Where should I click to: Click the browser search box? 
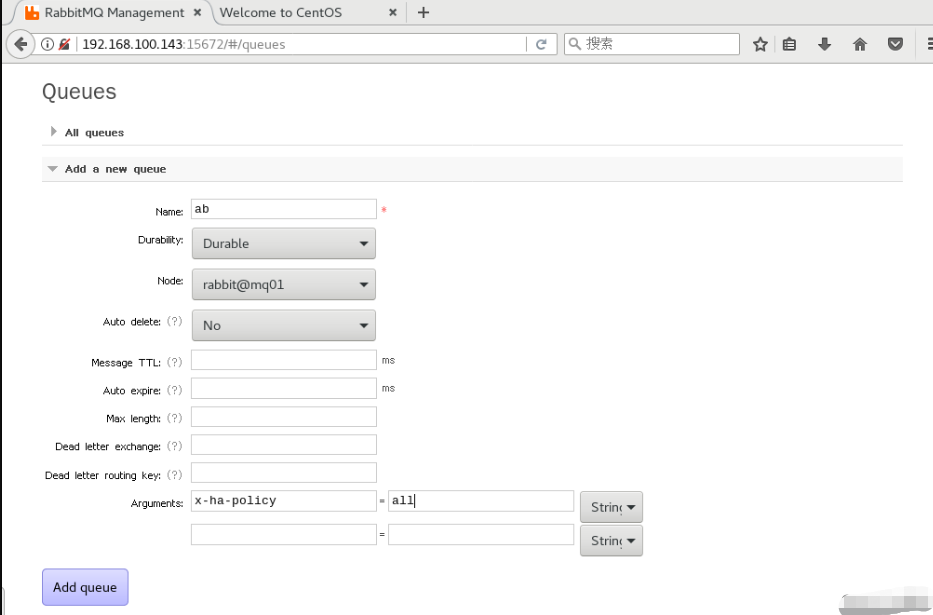[652, 44]
